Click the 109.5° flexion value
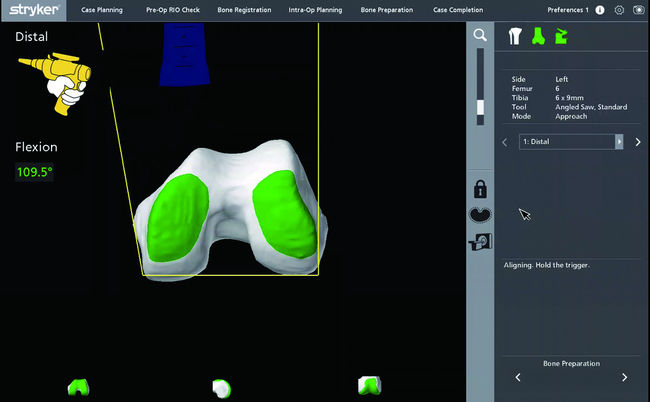 point(35,172)
